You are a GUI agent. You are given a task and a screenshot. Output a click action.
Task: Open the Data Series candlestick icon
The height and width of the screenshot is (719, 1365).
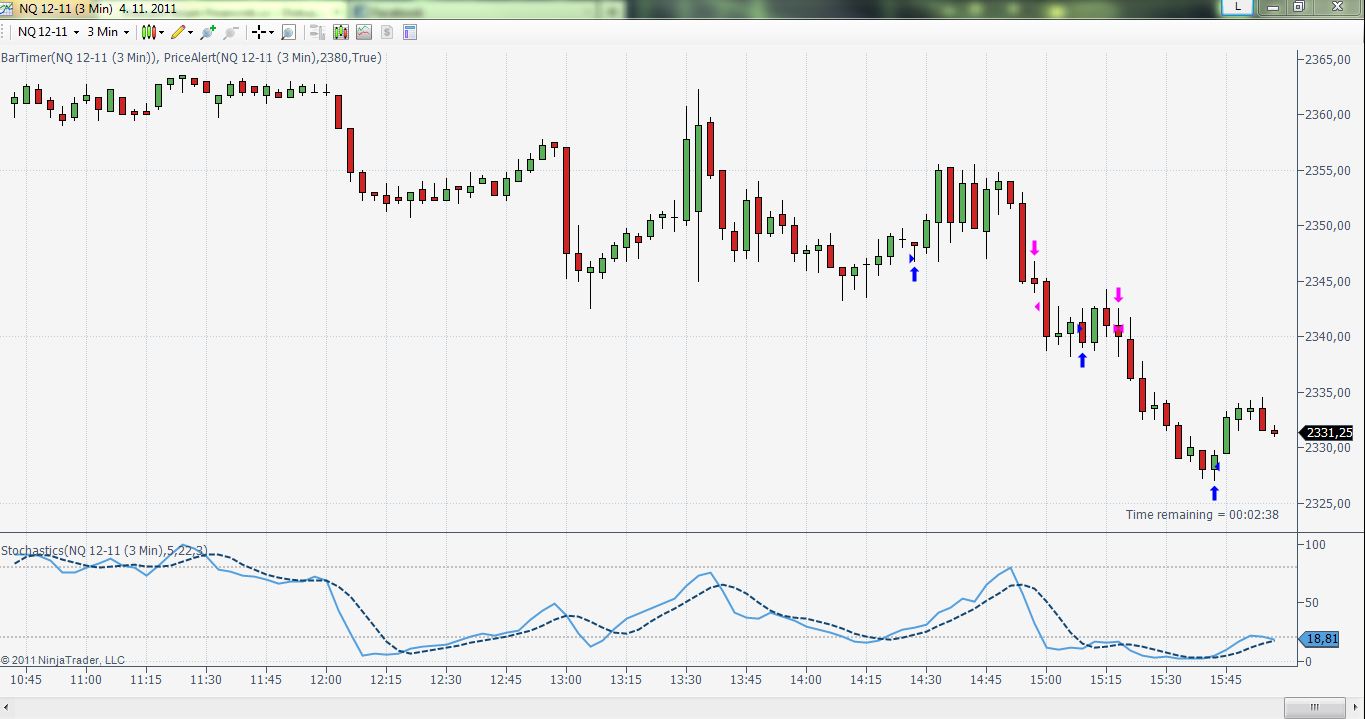click(341, 32)
